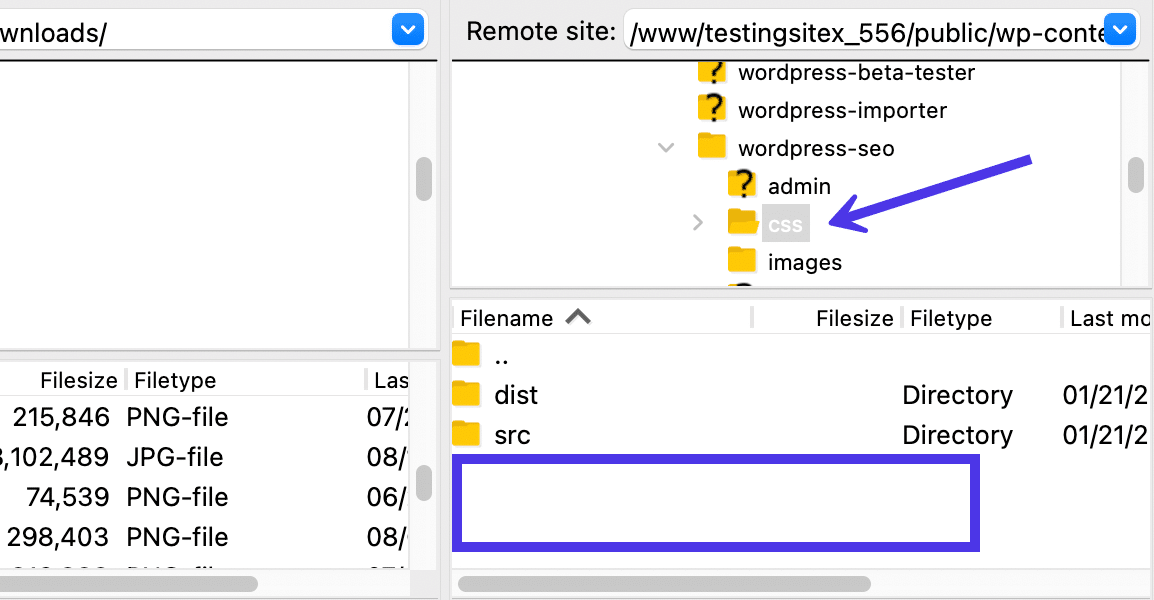The image size is (1154, 600).
Task: Open the dist directory icon
Action: [x=466, y=394]
